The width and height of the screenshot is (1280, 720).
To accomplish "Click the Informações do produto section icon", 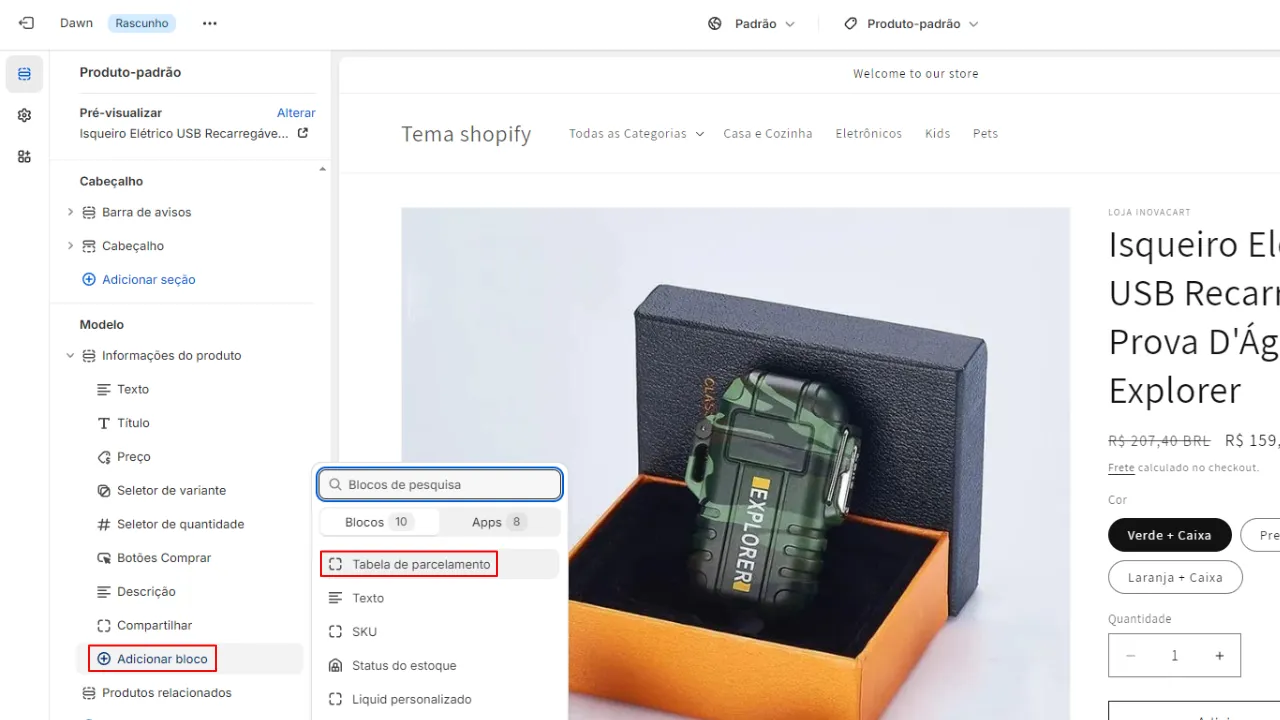I will point(88,355).
